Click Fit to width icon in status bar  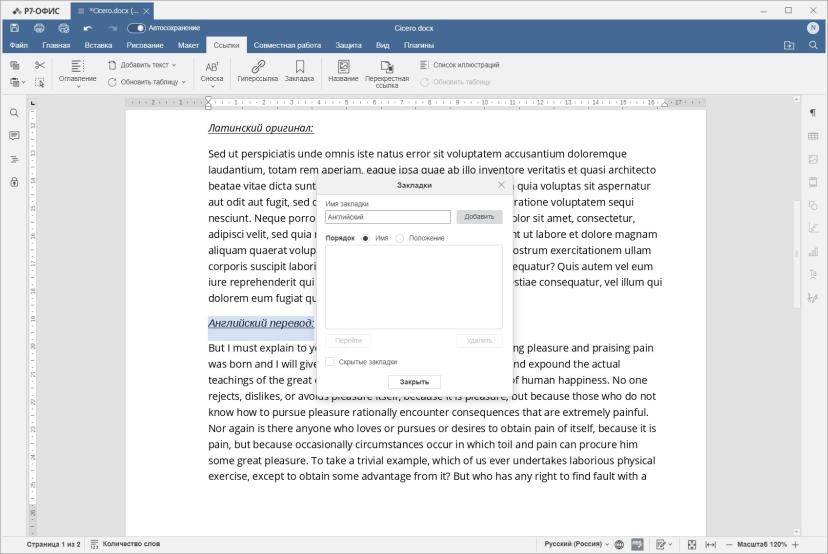pos(711,544)
